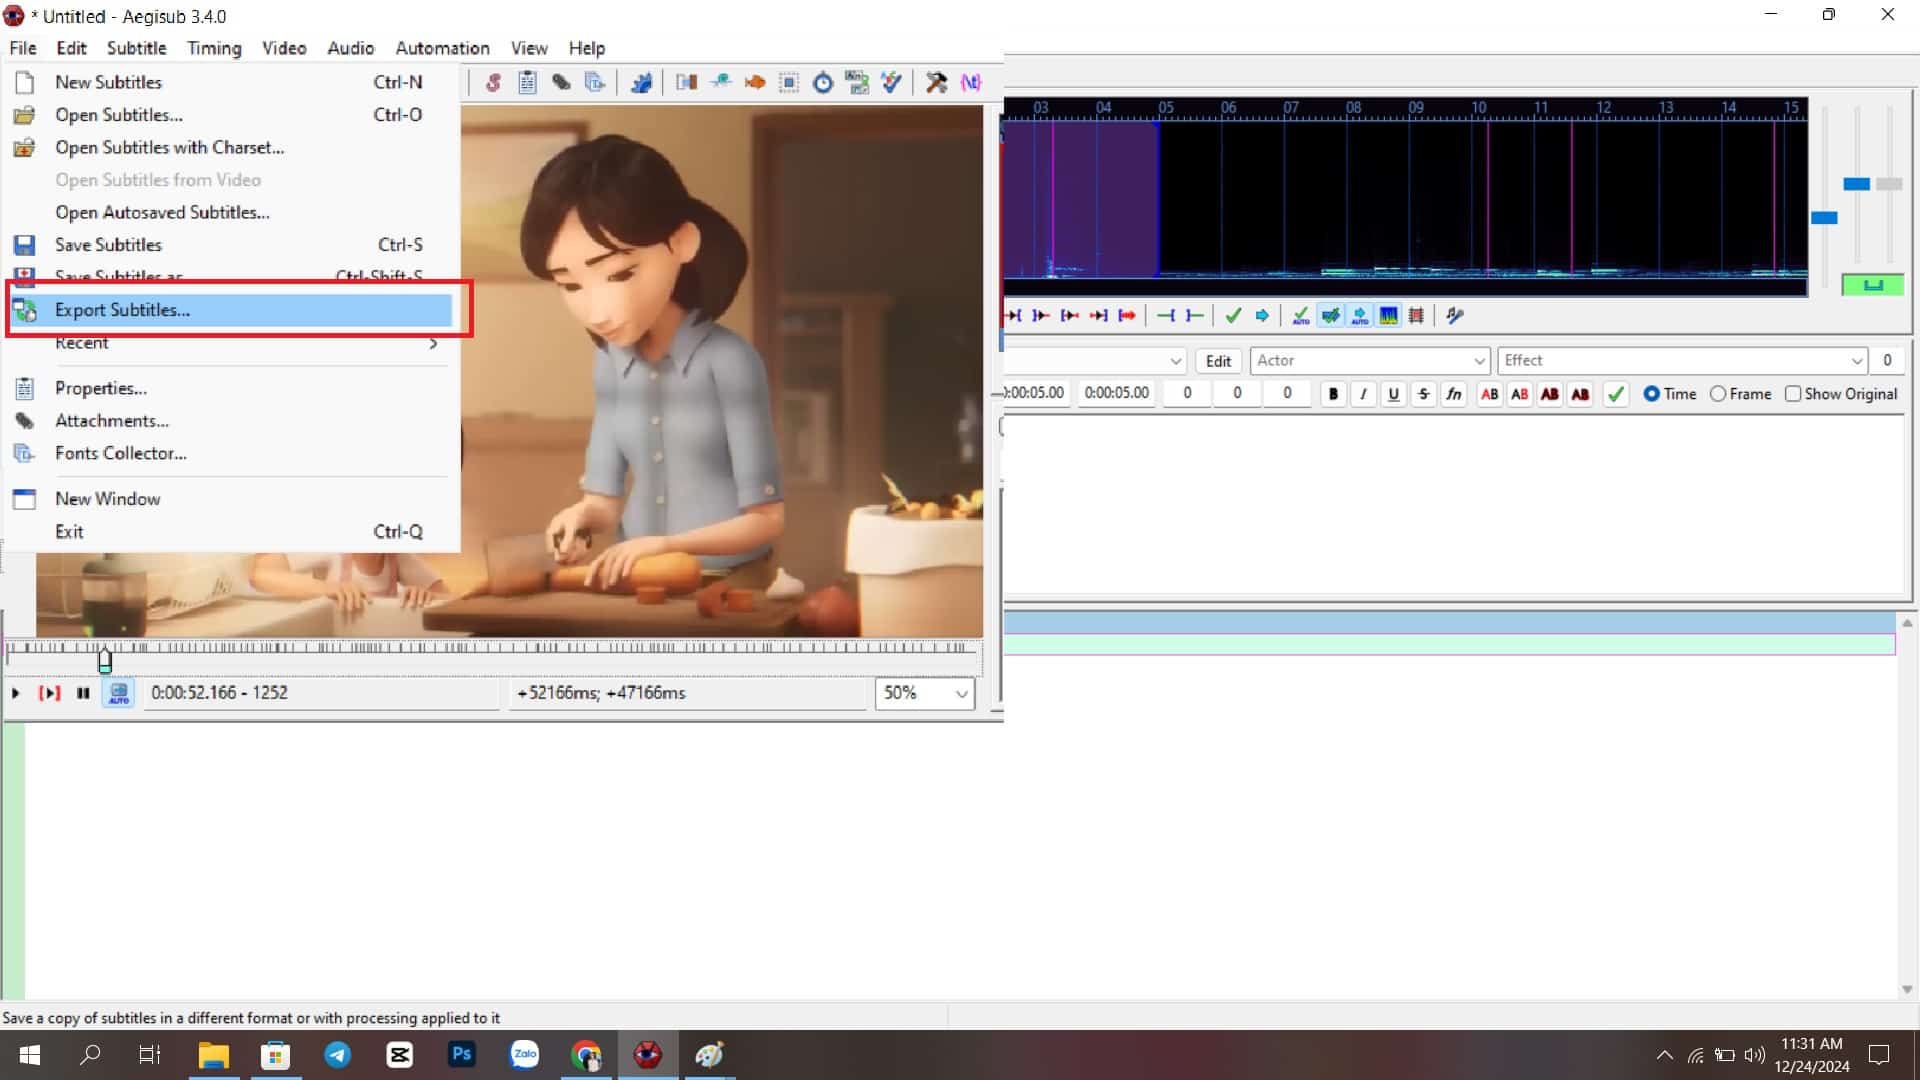1920x1080 pixels.
Task: Pause video playback
Action: [83, 693]
